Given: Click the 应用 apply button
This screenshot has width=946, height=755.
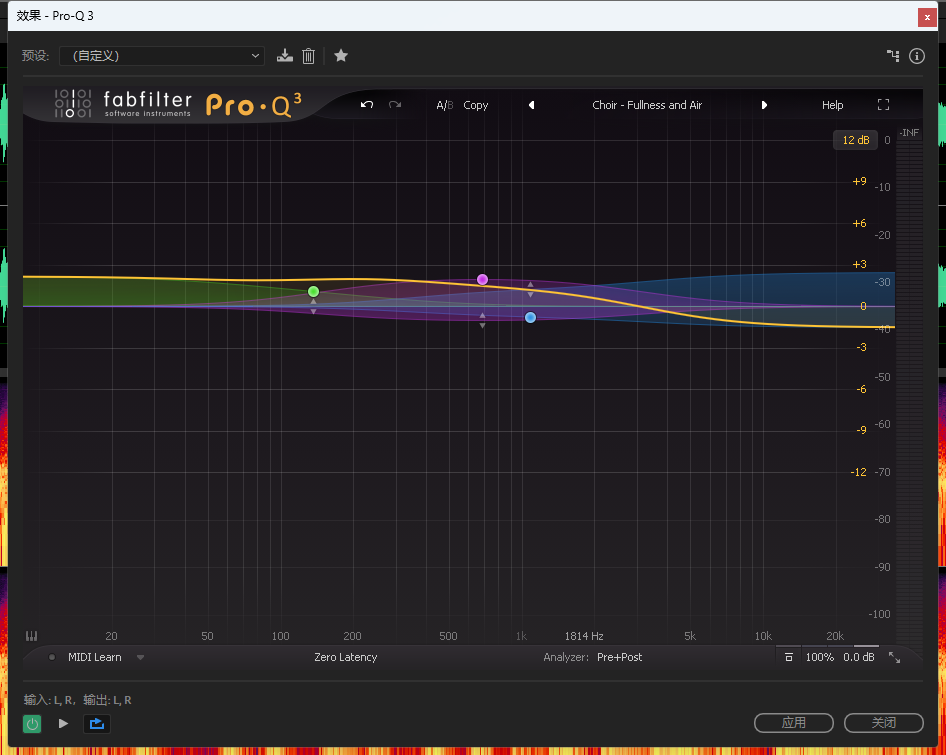Looking at the screenshot, I should point(794,722).
